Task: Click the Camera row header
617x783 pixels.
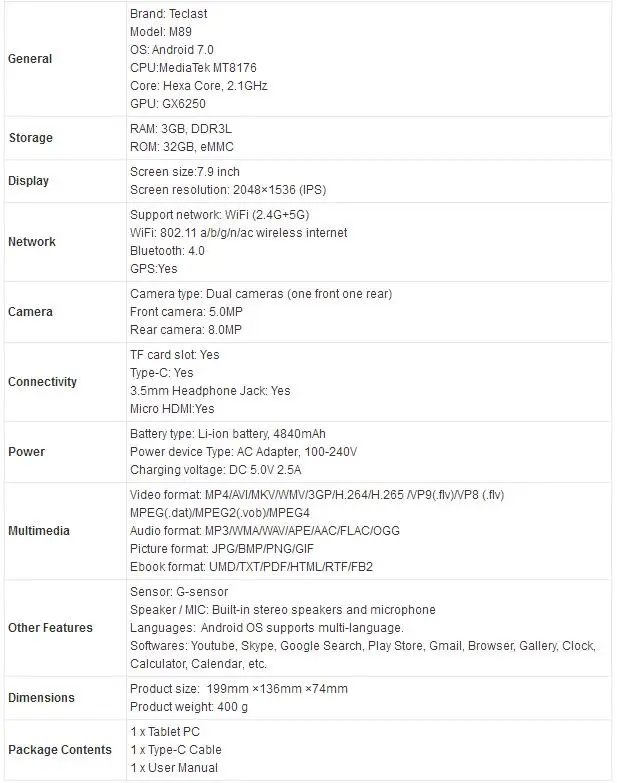Action: (x=30, y=312)
